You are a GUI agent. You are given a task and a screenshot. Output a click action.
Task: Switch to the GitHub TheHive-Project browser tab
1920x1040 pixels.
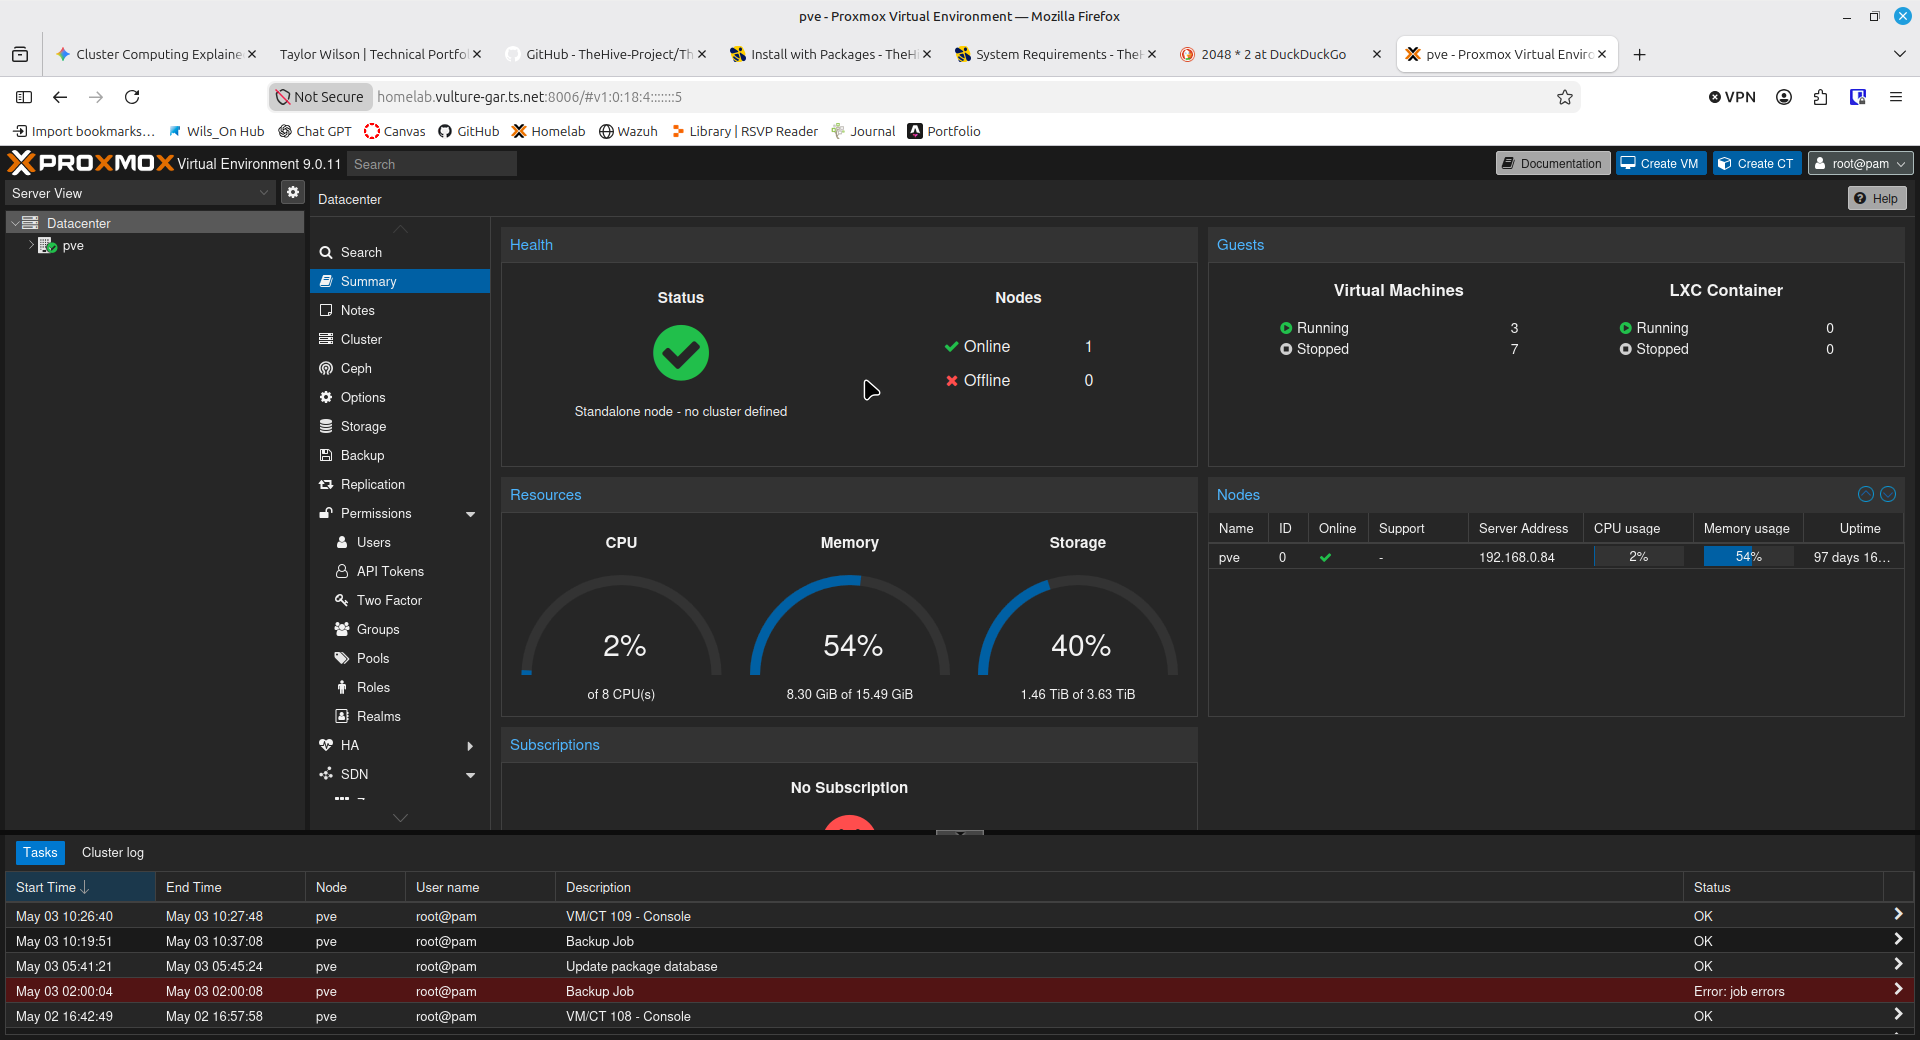pos(608,54)
